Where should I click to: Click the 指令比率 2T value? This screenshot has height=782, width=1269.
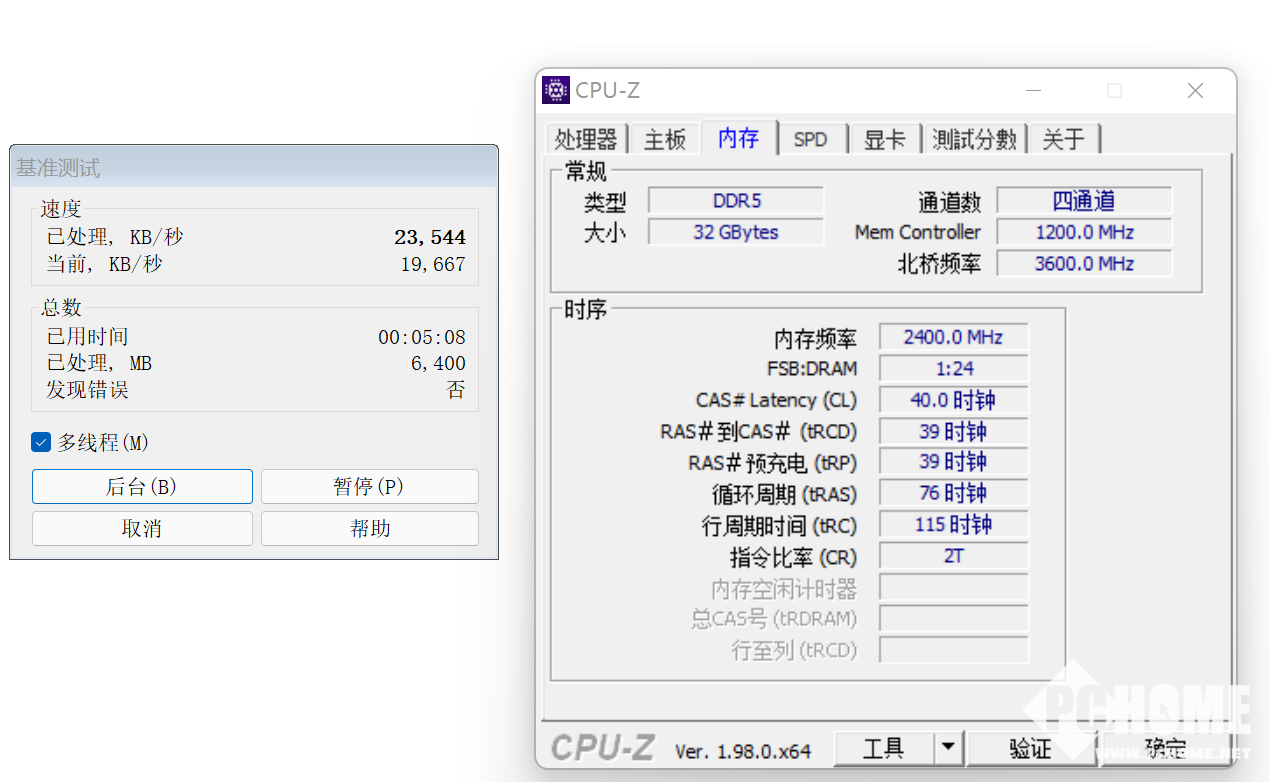pos(954,556)
